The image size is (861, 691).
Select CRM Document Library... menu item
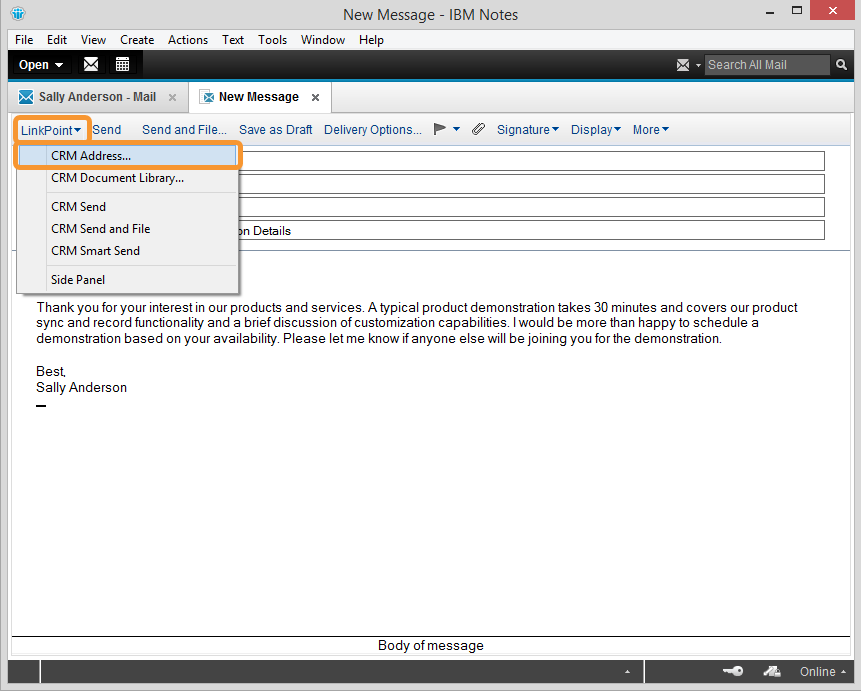point(127,178)
